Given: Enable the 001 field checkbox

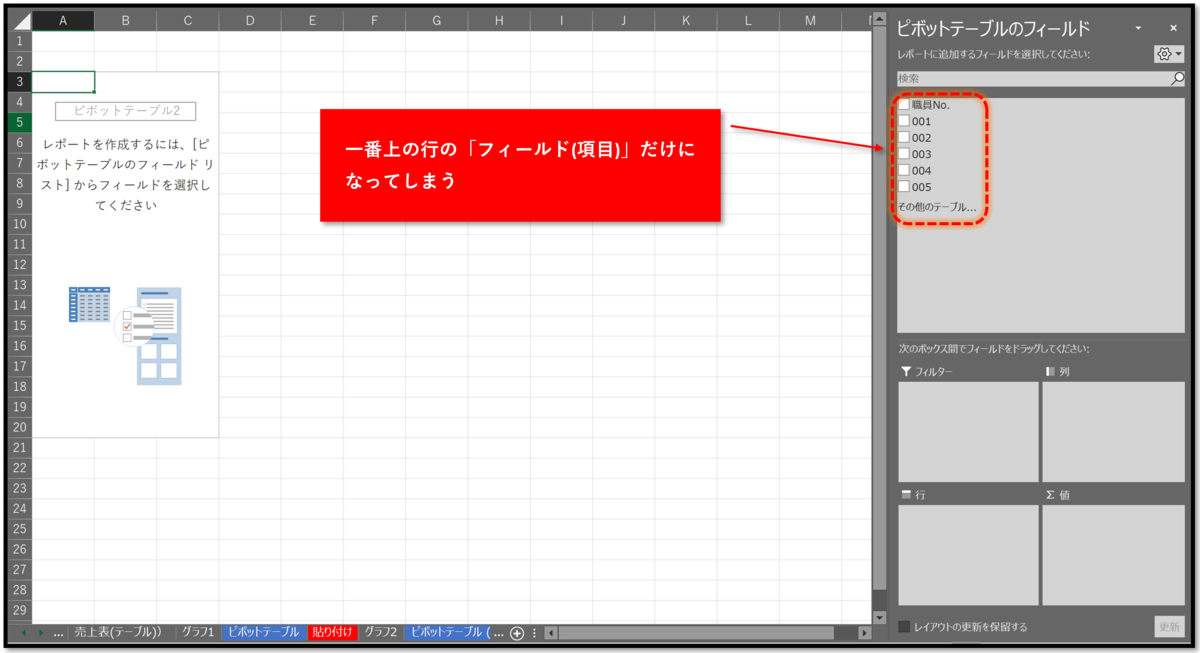Looking at the screenshot, I should [903, 121].
